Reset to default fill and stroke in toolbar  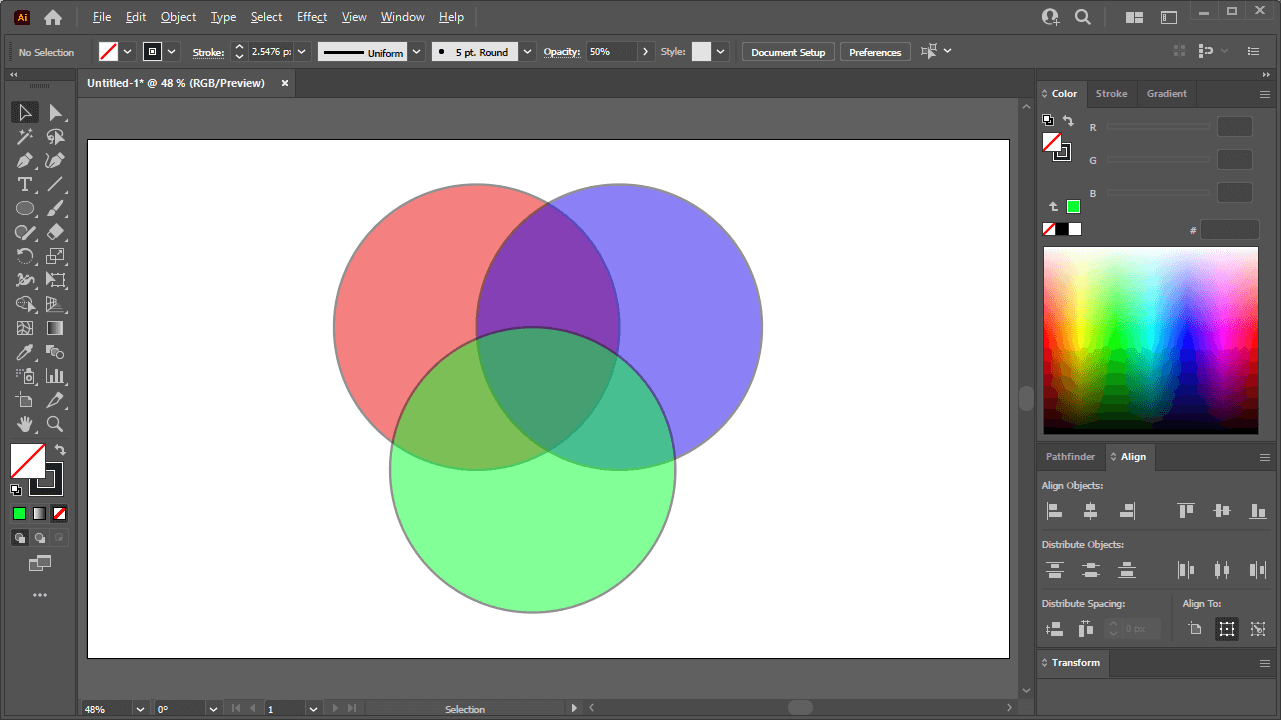click(16, 490)
